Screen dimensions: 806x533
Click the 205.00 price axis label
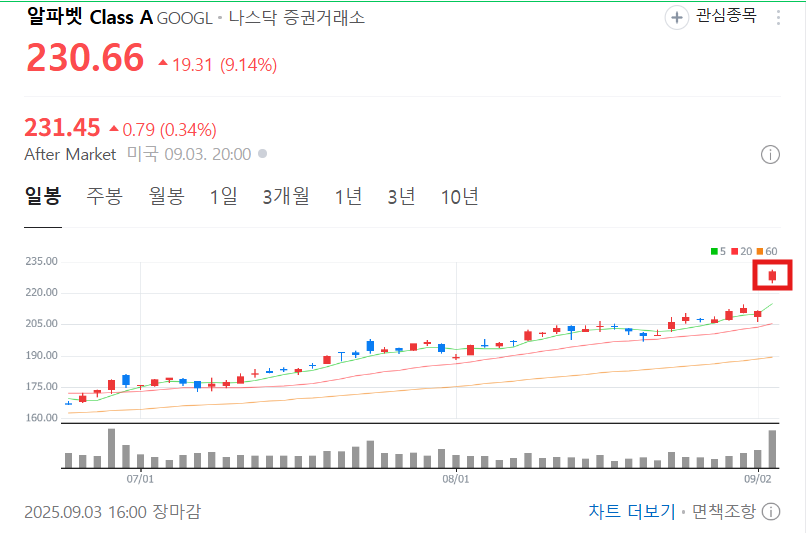tap(42, 324)
